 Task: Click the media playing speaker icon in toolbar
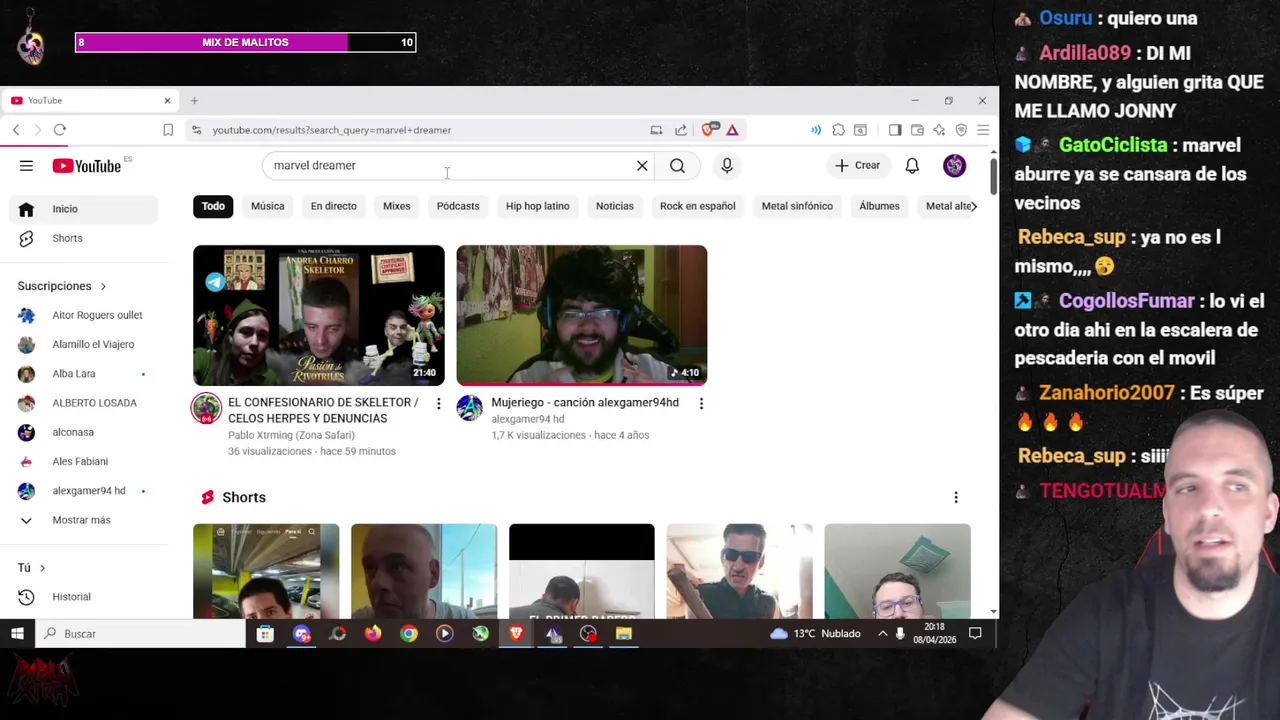click(x=816, y=130)
